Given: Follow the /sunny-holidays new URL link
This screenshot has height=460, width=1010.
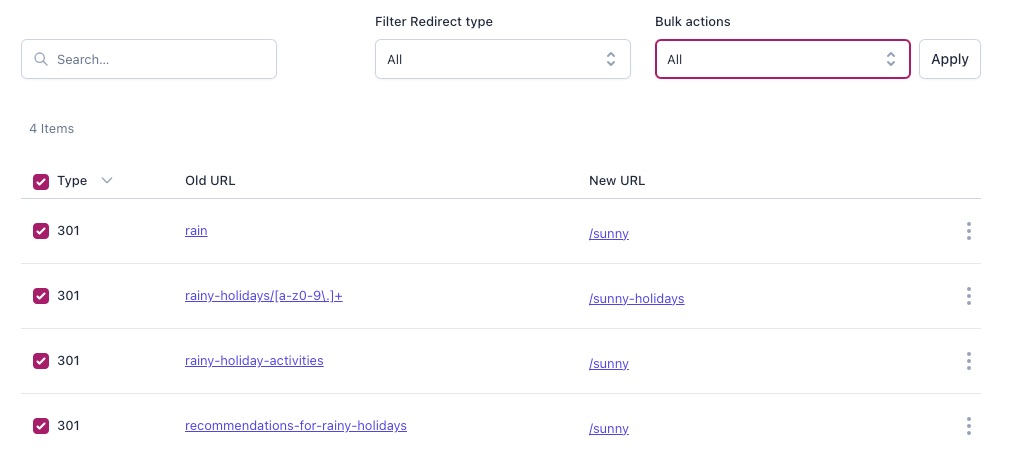Looking at the screenshot, I should 636,298.
